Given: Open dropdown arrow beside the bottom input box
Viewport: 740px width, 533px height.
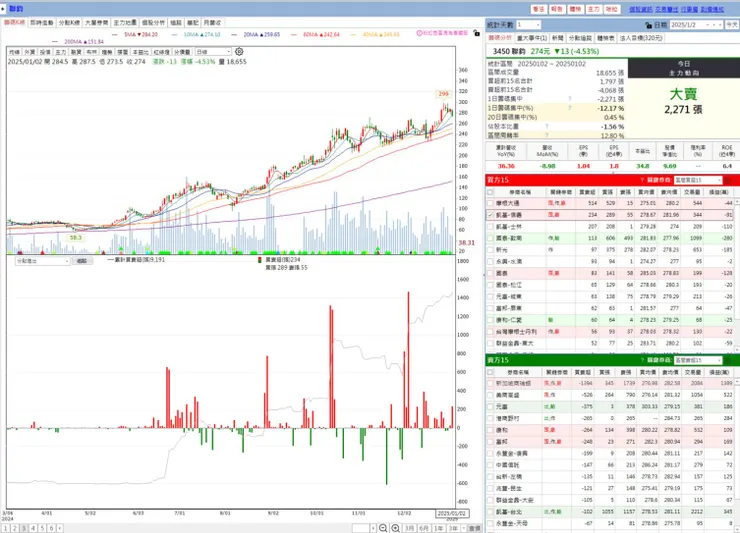Looking at the screenshot, I should point(373,528).
